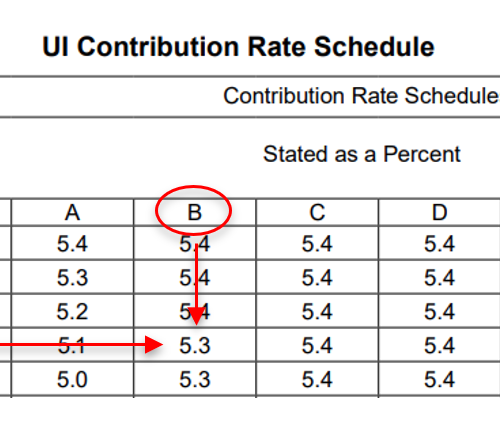Click the 5.1 cell crossed by the arrow

(x=72, y=345)
